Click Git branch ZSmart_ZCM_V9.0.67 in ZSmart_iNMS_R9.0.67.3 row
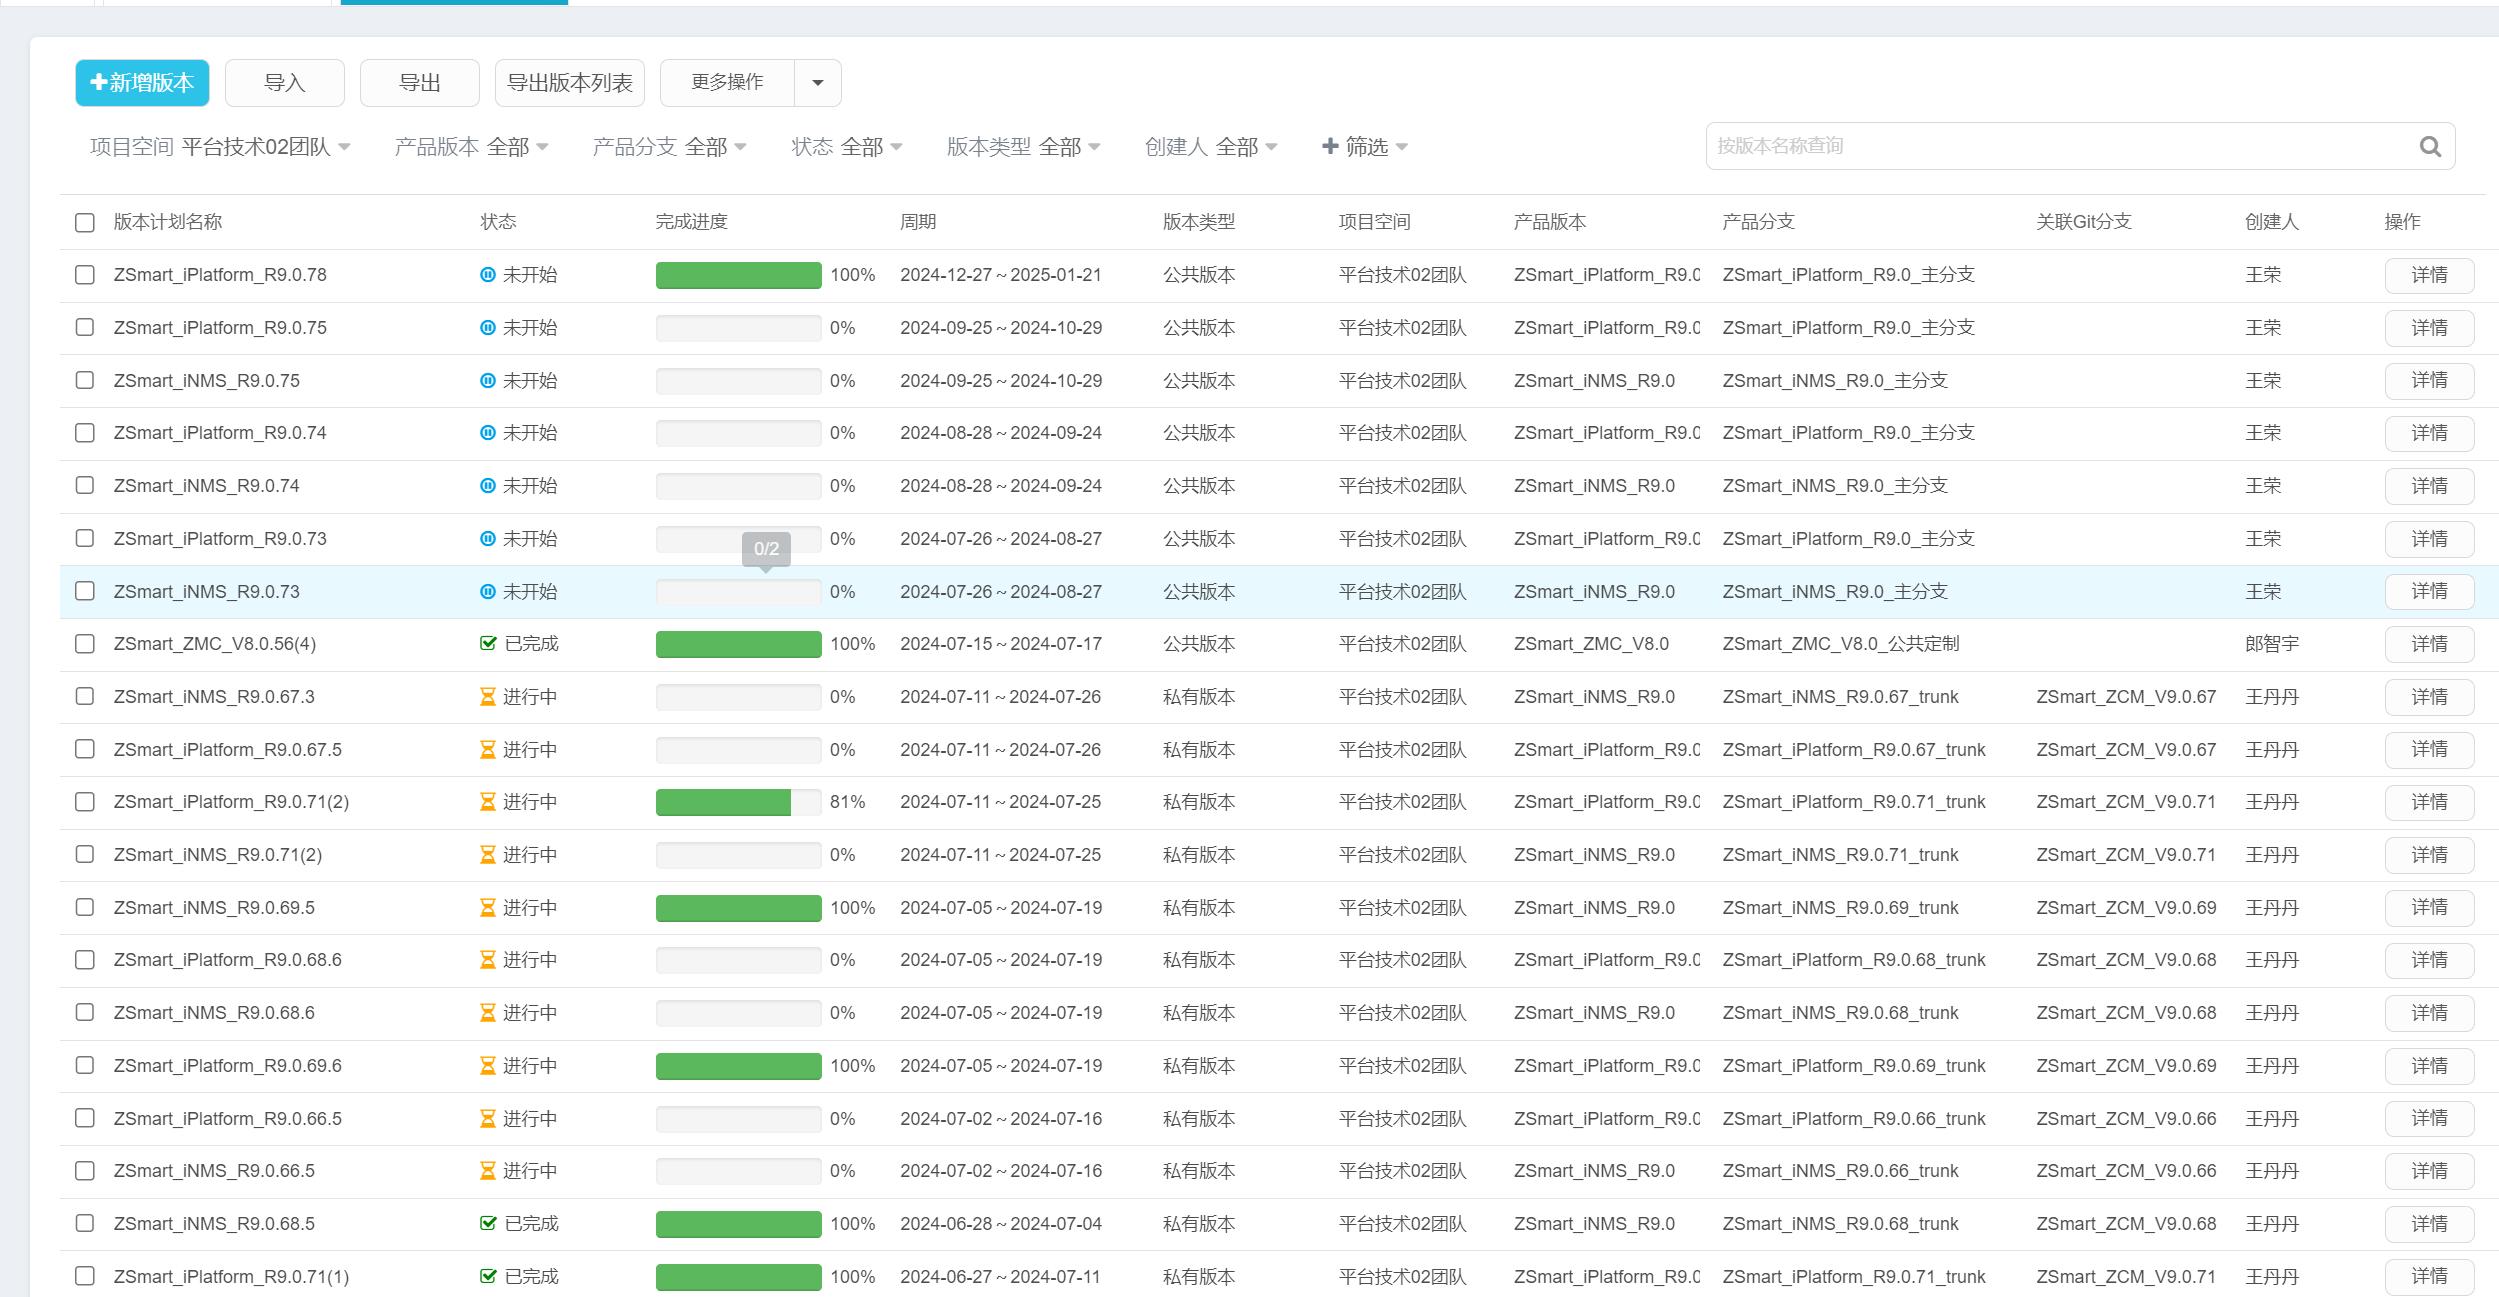2499x1297 pixels. click(2126, 697)
